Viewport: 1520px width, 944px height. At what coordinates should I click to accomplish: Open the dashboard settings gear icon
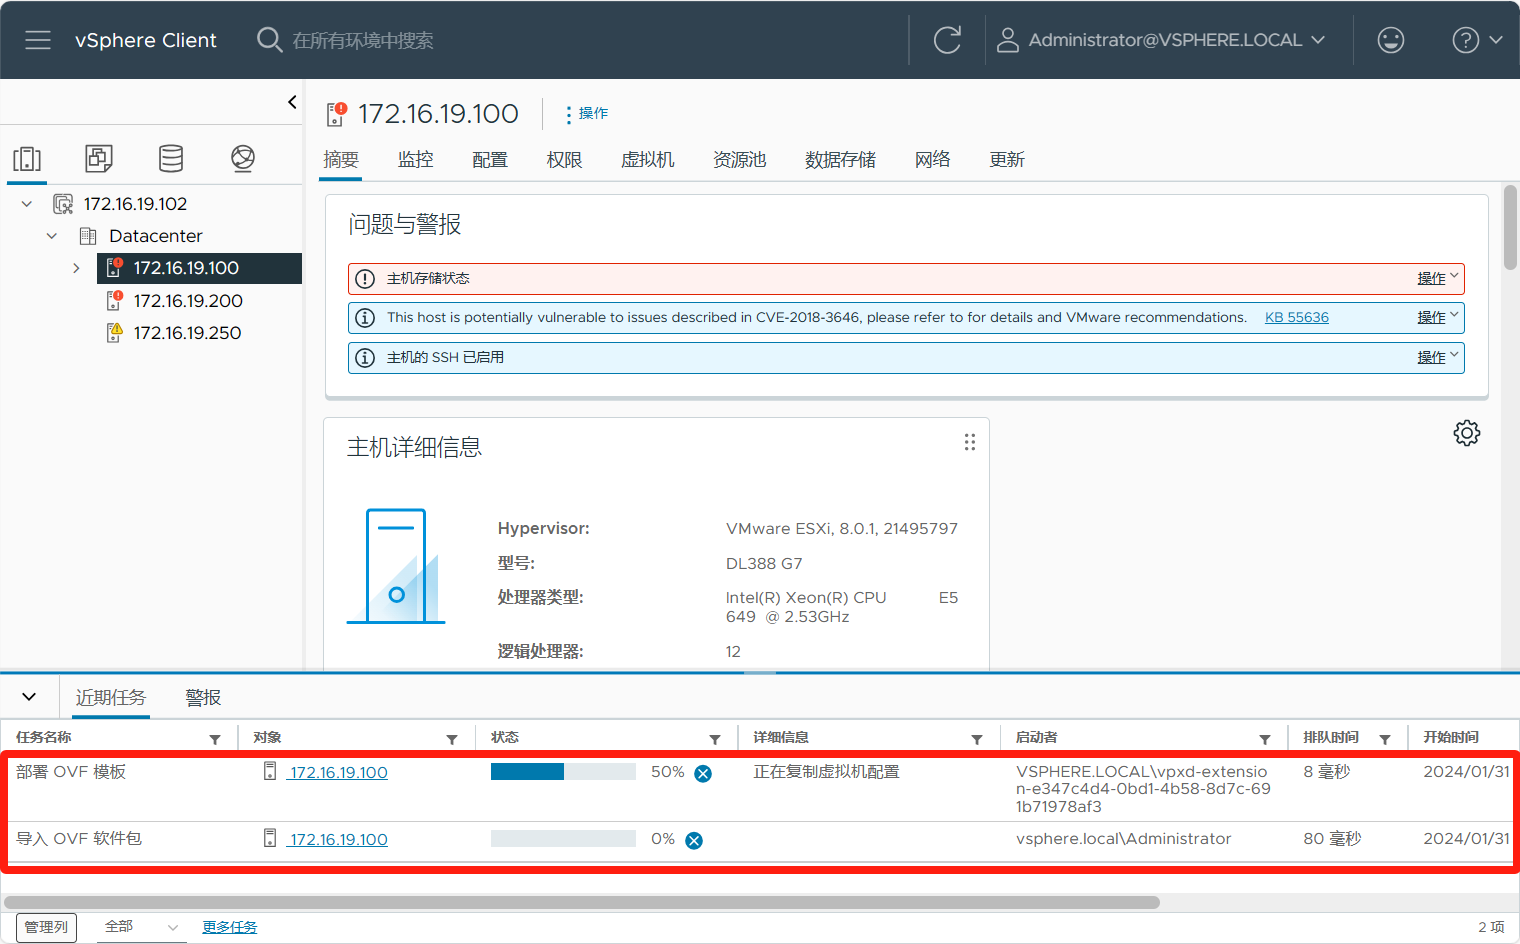(x=1466, y=433)
